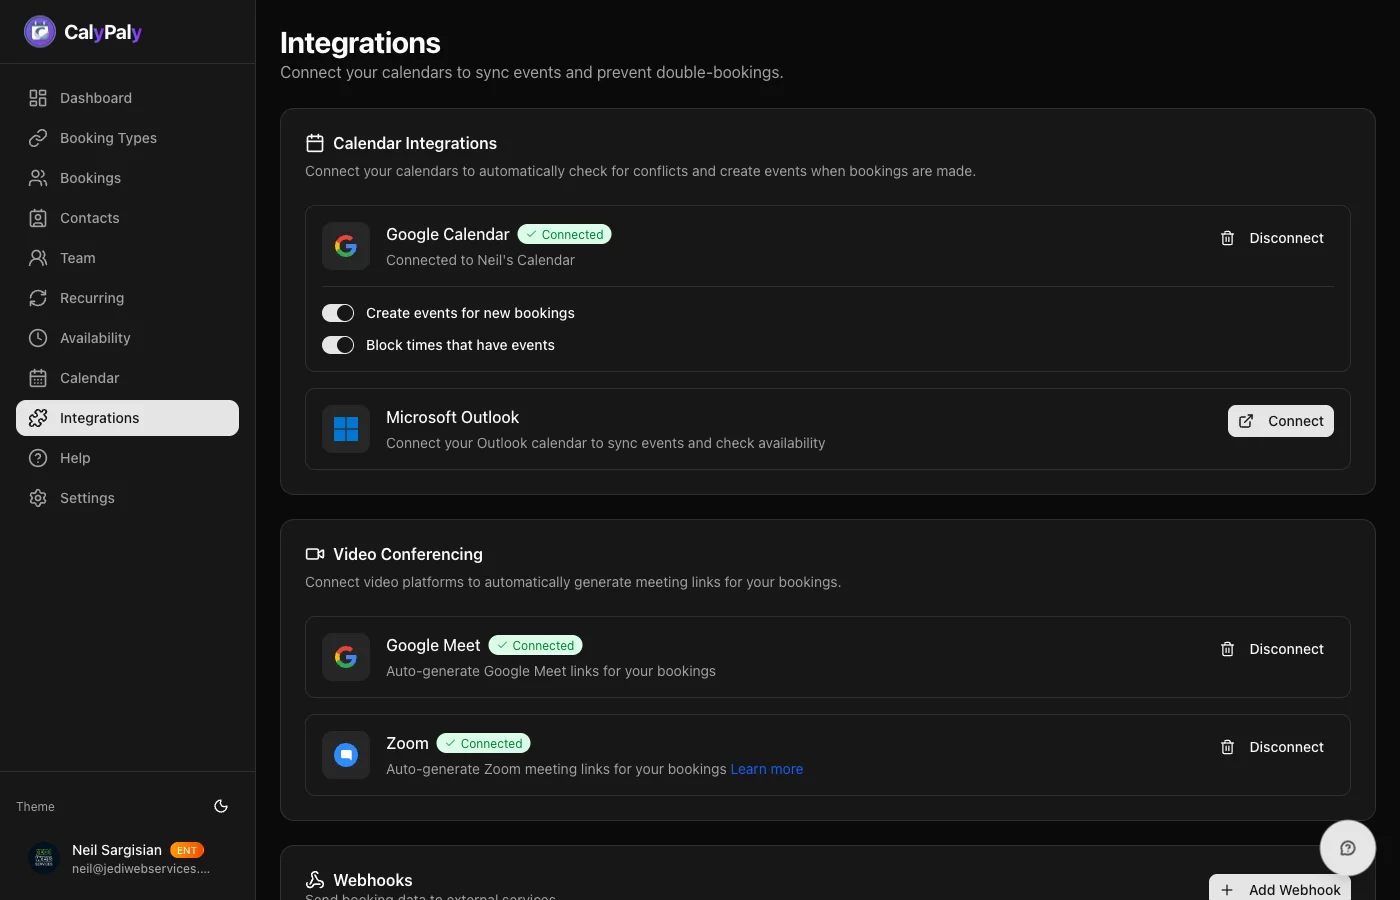Select the Availability clock icon
1400x900 pixels.
(38, 337)
